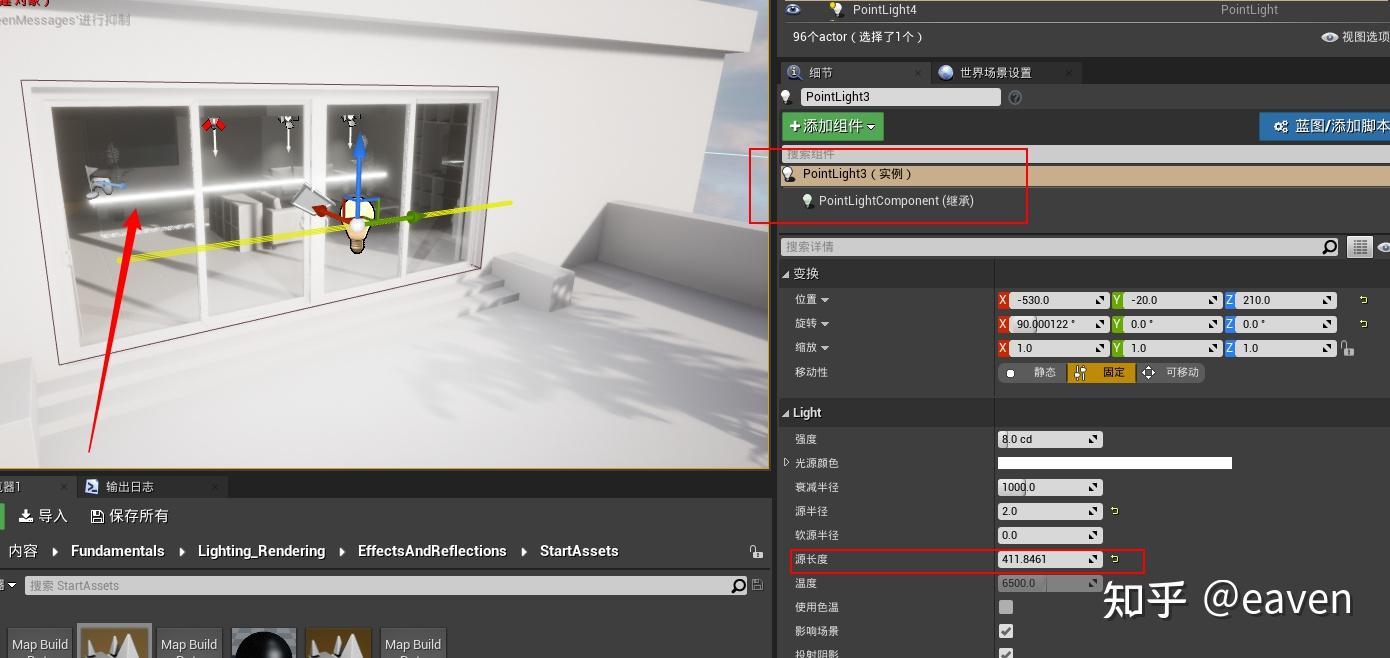Reset rotation to default arrow icon
1390x658 pixels.
[1362, 324]
